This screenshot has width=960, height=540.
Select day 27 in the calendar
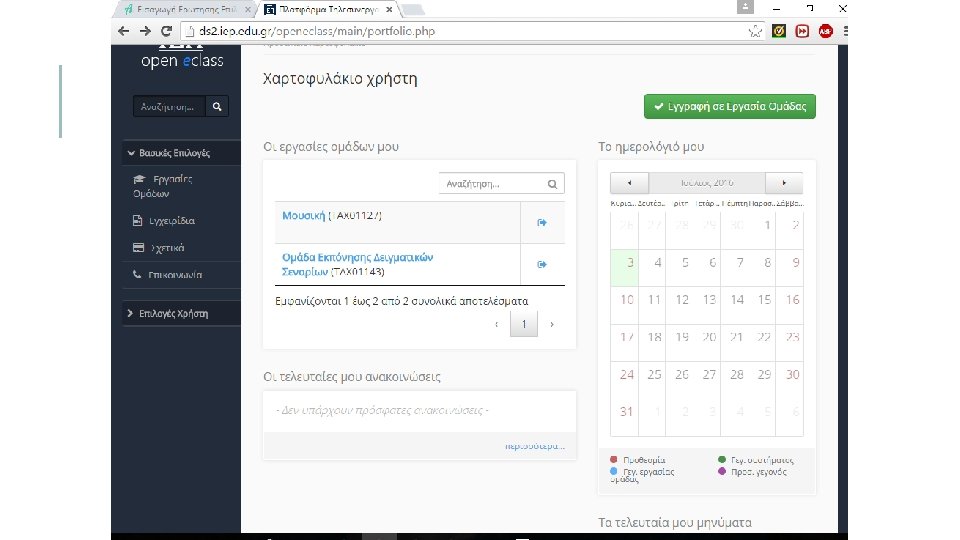pos(709,375)
